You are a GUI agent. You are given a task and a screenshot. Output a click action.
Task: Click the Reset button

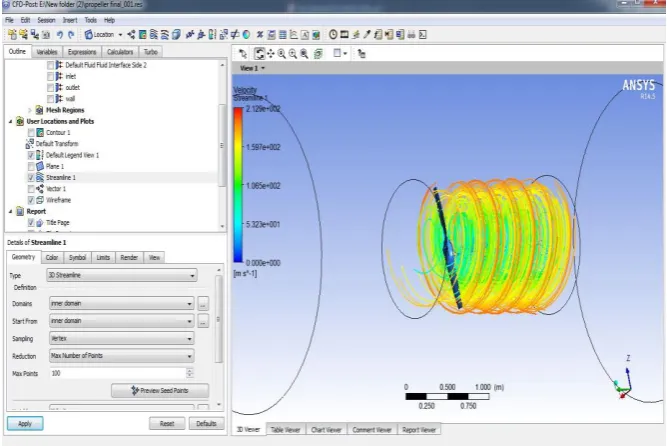[167, 423]
